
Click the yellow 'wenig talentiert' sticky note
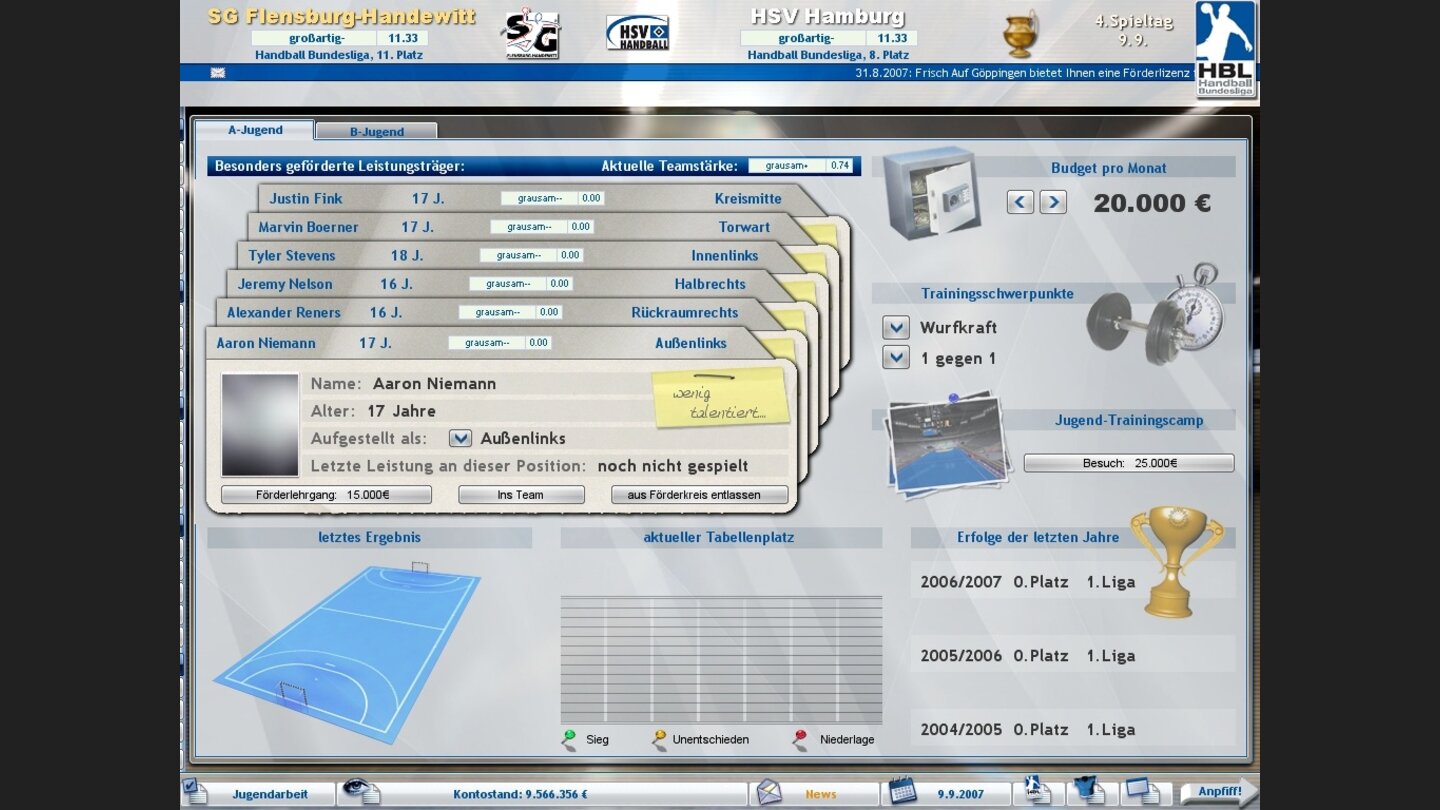coord(720,398)
